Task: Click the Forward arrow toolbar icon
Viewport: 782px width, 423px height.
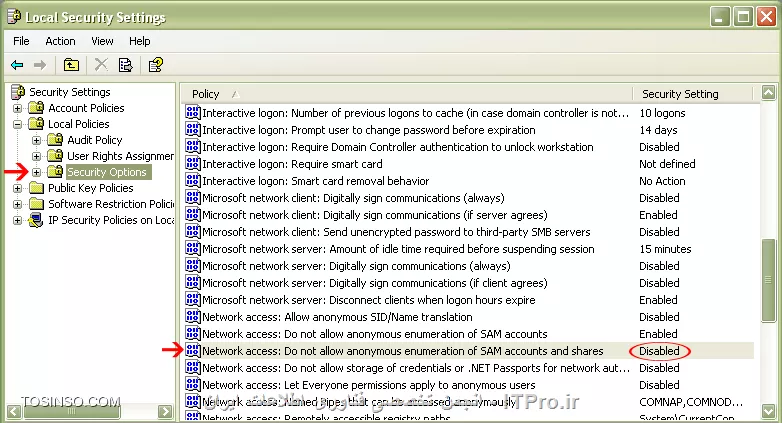Action: [40, 65]
